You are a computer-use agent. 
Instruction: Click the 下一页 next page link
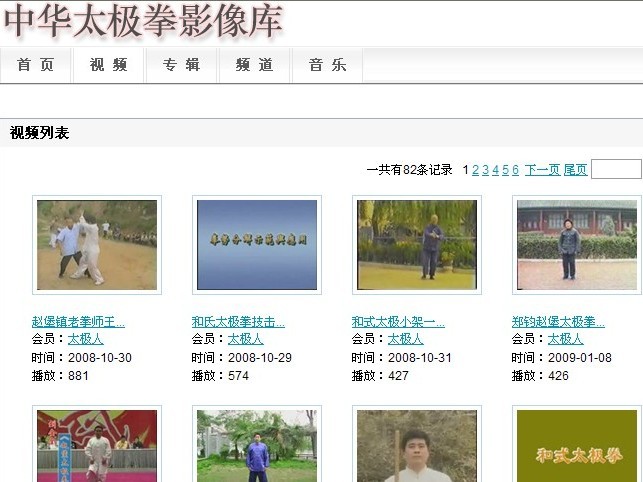542,170
